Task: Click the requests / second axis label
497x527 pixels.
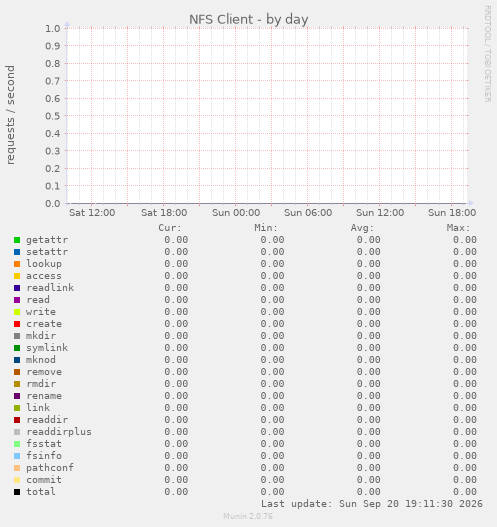Action: (10, 115)
